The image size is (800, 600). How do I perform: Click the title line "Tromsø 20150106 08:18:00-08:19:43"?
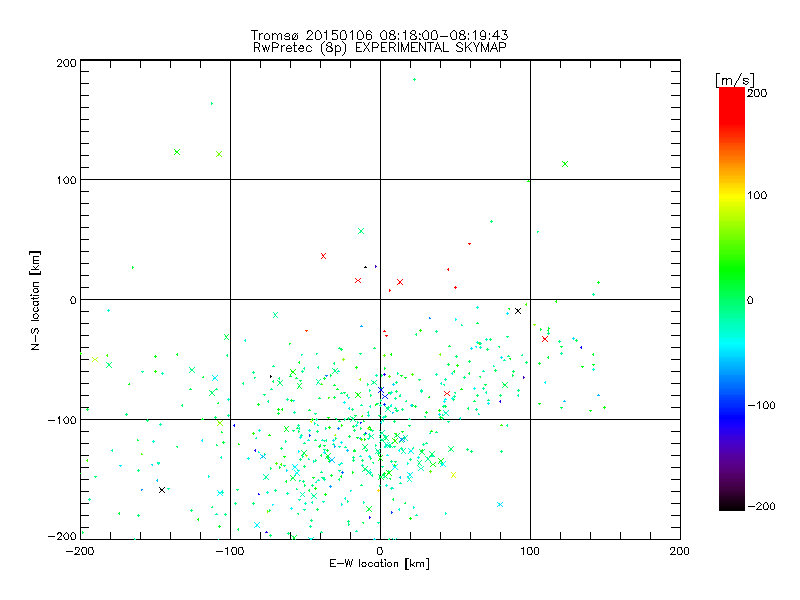click(x=379, y=35)
